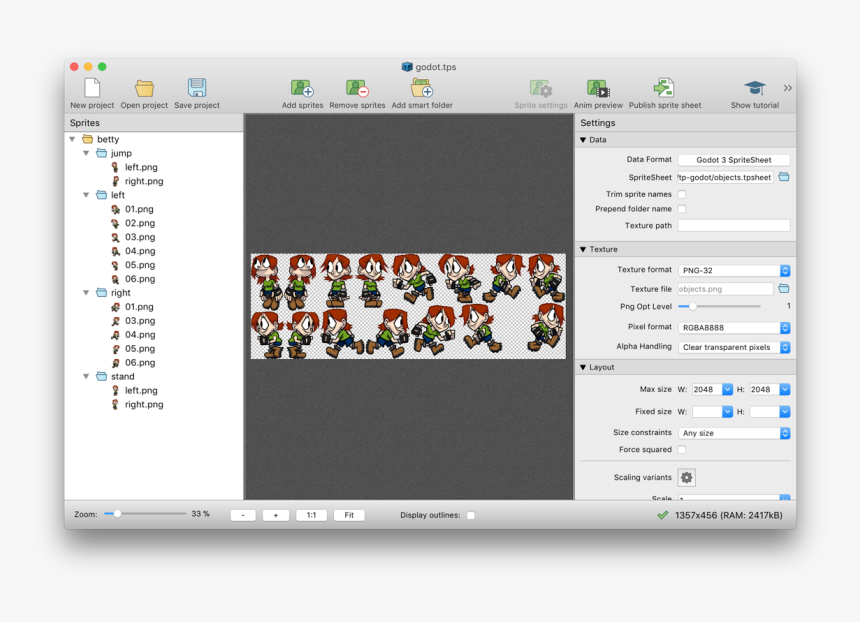Click the SpriteSheet path field
This screenshot has height=622, width=860.
pyautogui.click(x=726, y=177)
